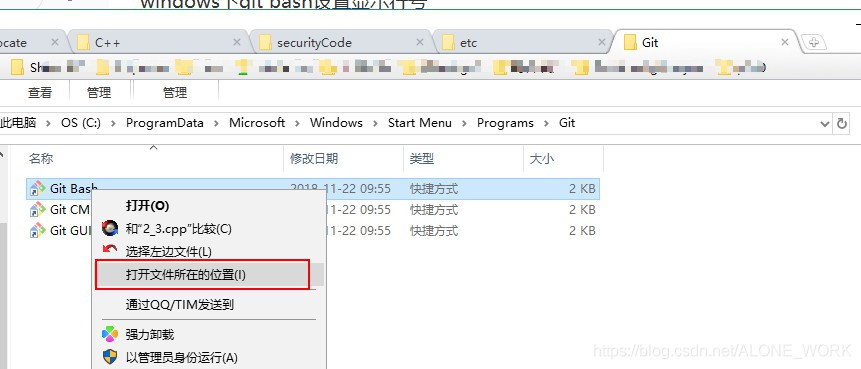The height and width of the screenshot is (369, 861).
Task: Click the Git CMD shortcut icon
Action: coord(37,210)
